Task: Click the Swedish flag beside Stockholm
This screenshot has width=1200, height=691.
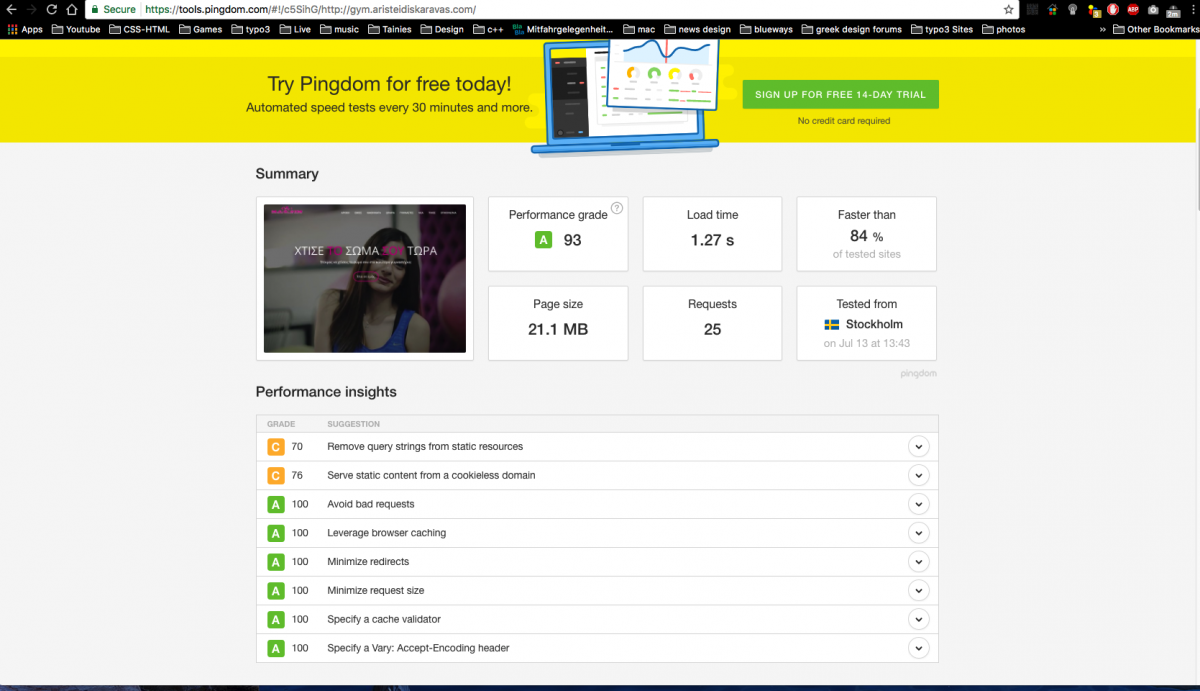Action: (x=831, y=324)
